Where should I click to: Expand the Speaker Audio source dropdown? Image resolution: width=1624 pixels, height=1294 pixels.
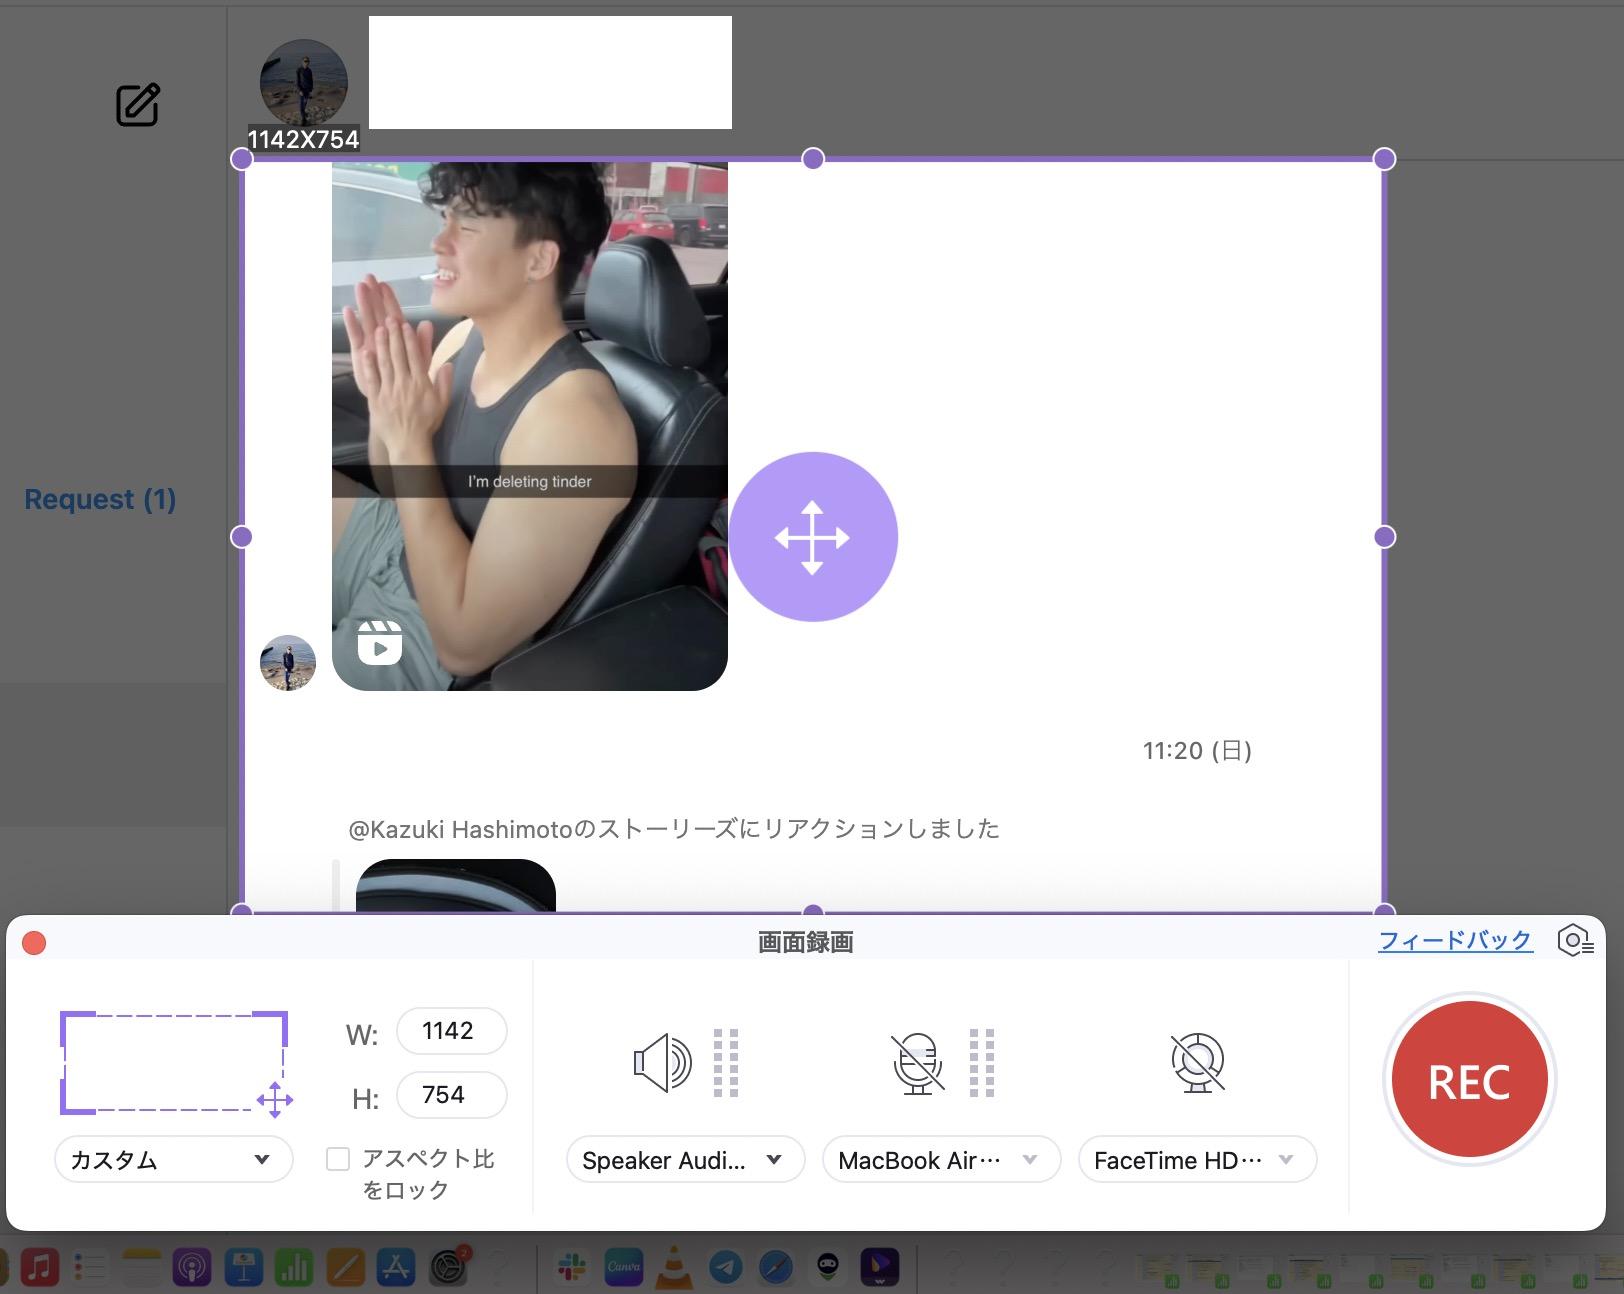[x=685, y=1160]
